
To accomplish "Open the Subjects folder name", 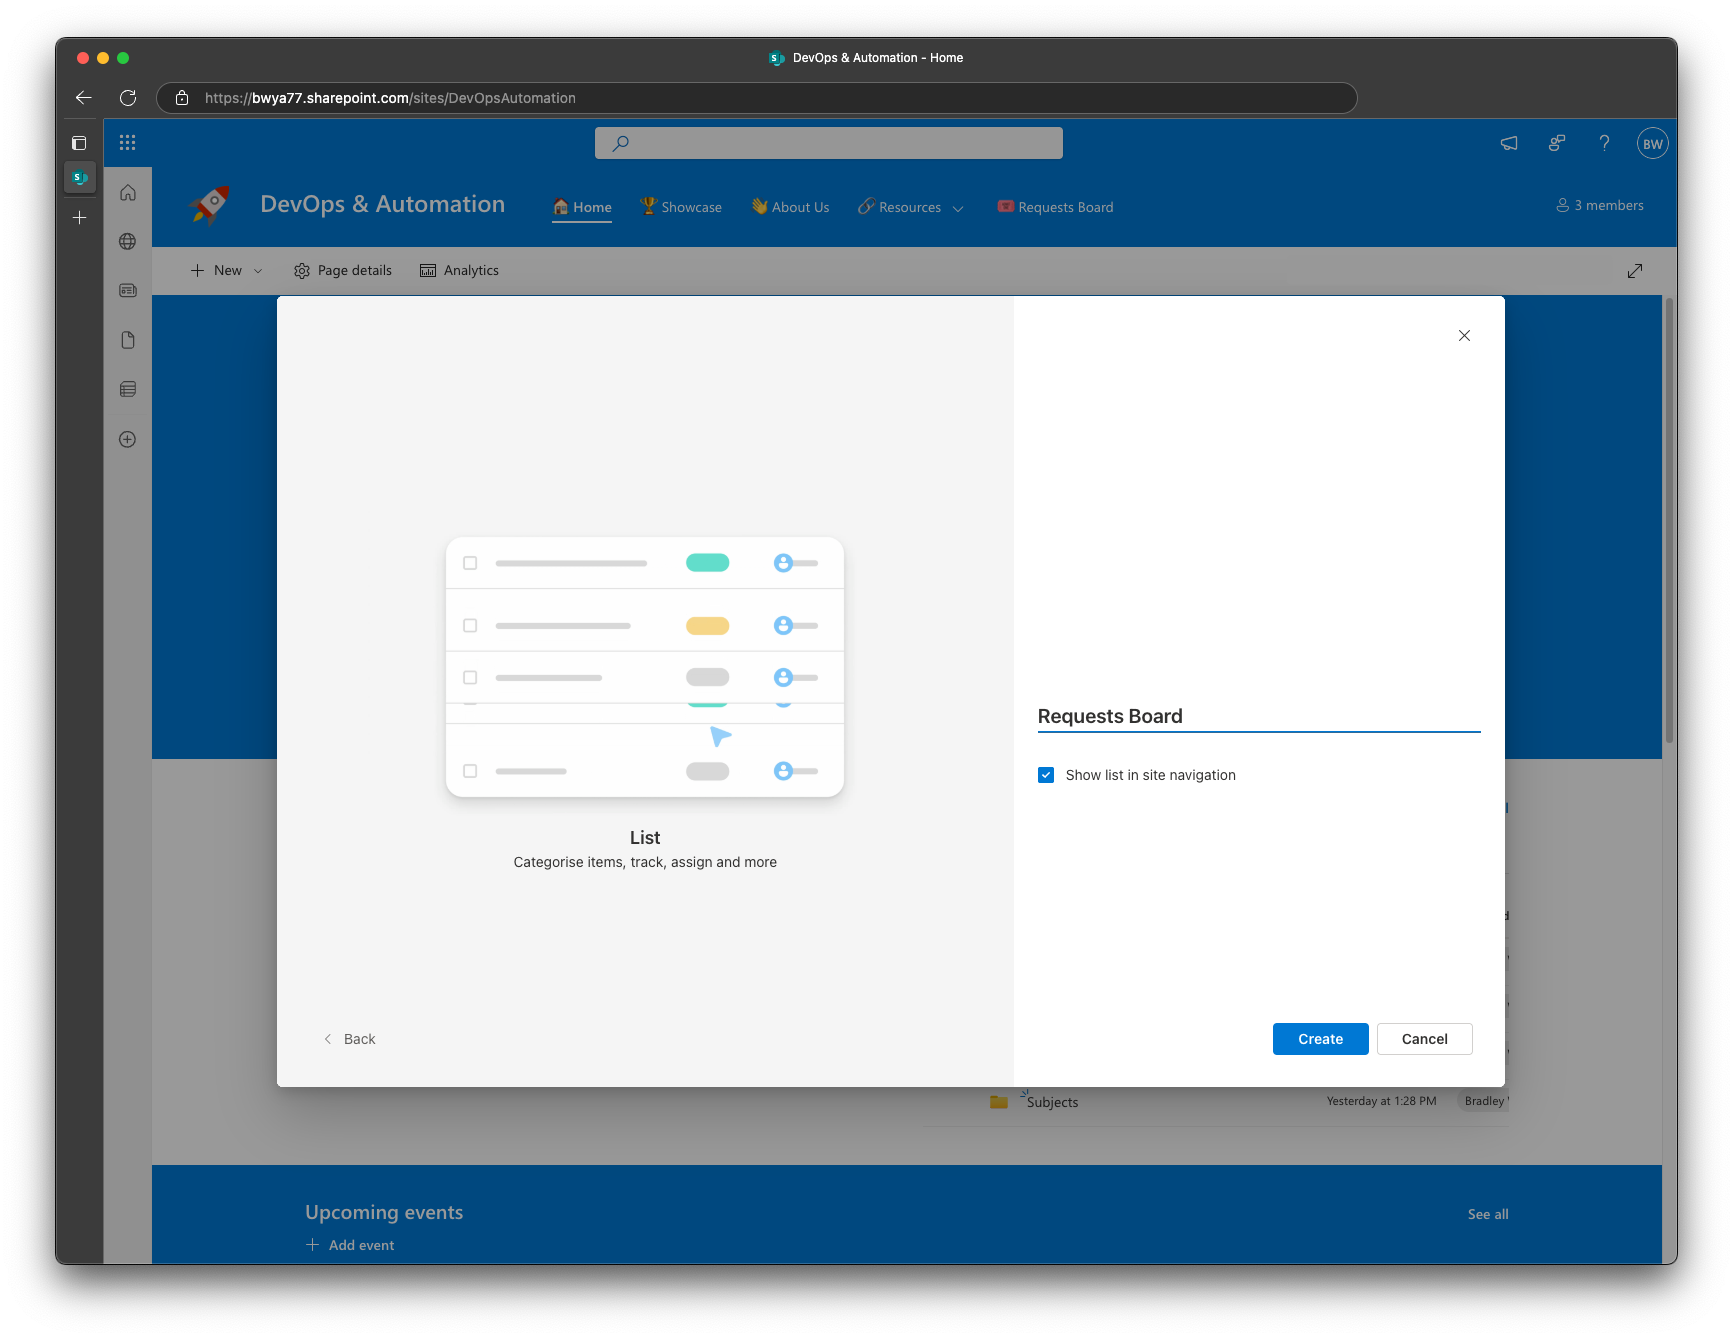I will point(1052,1102).
